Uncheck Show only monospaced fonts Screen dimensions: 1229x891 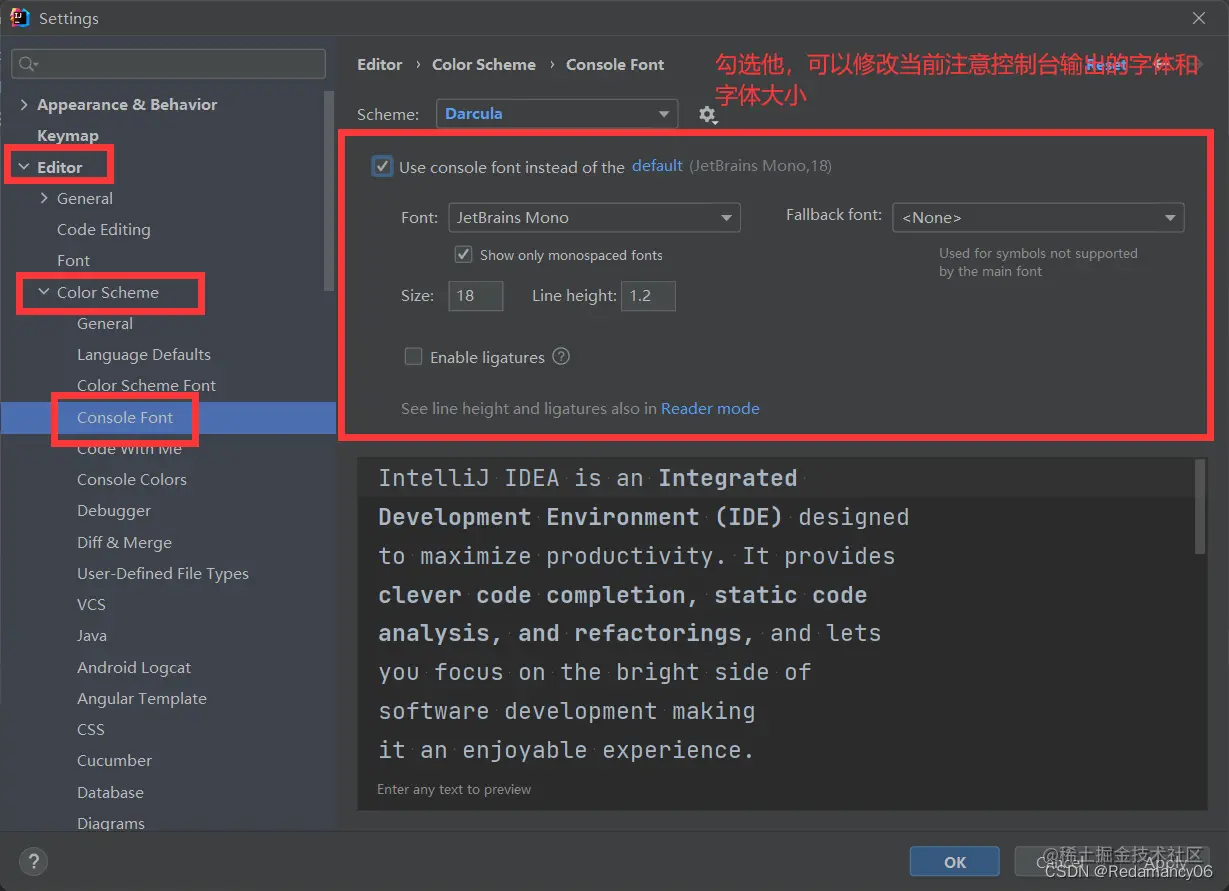tap(463, 254)
